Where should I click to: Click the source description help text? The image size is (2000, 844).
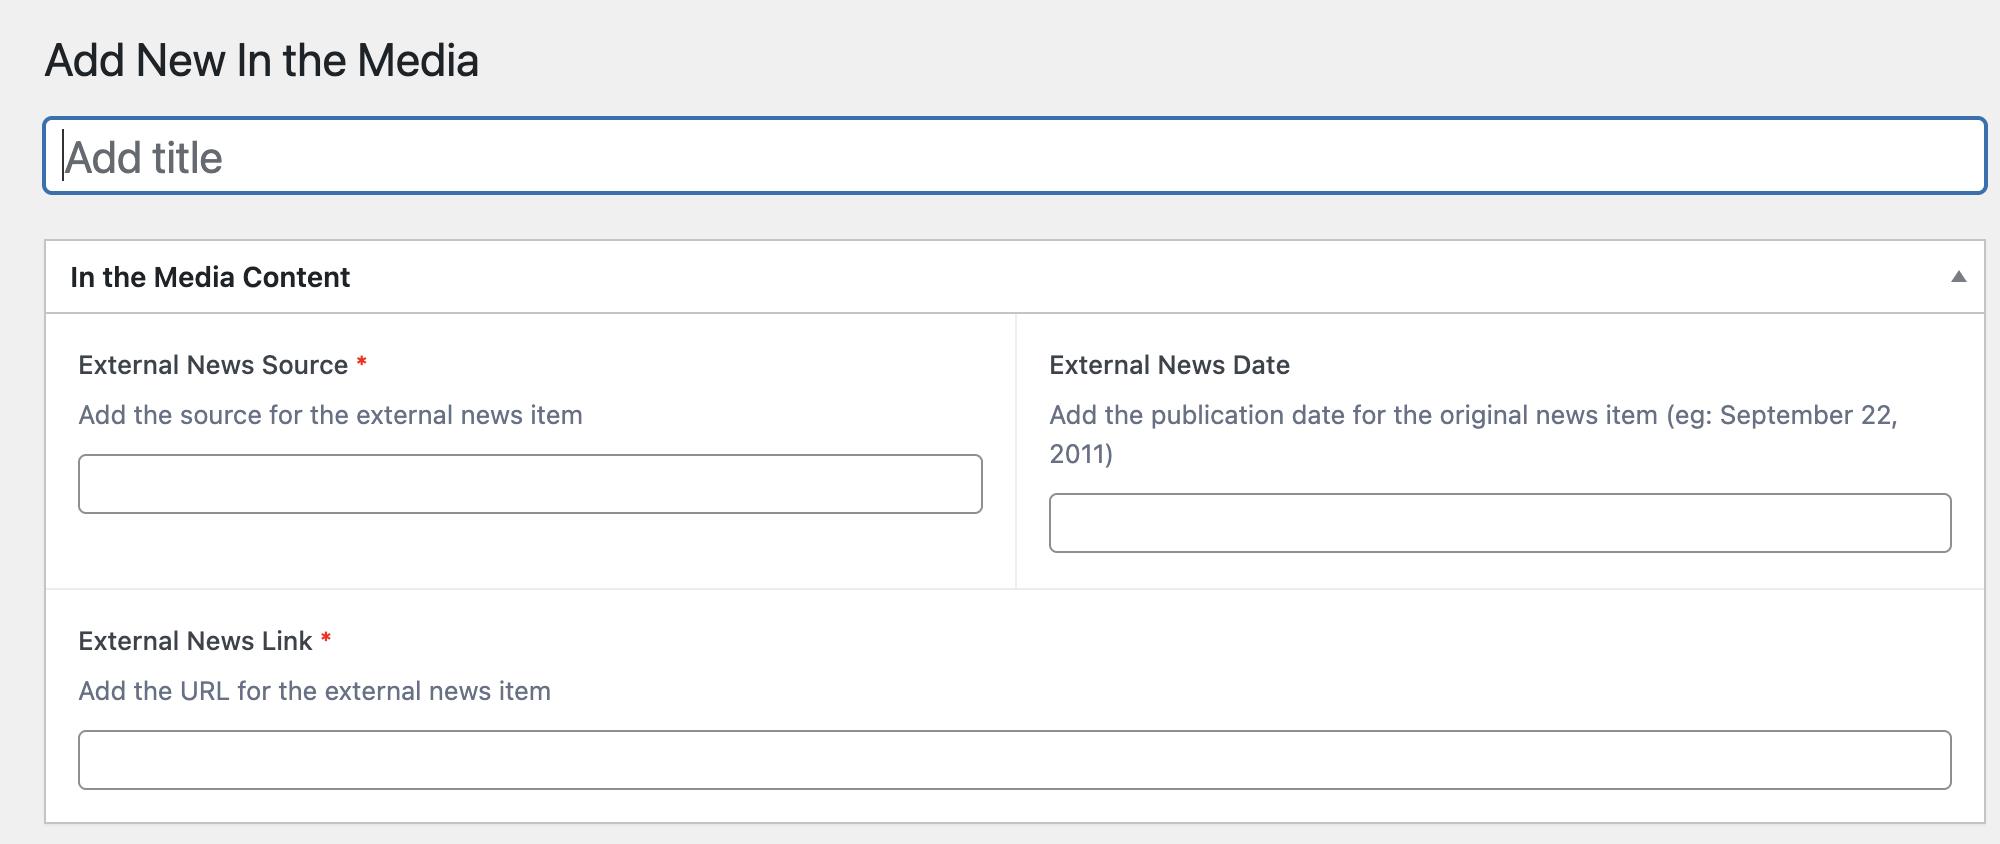coord(330,415)
